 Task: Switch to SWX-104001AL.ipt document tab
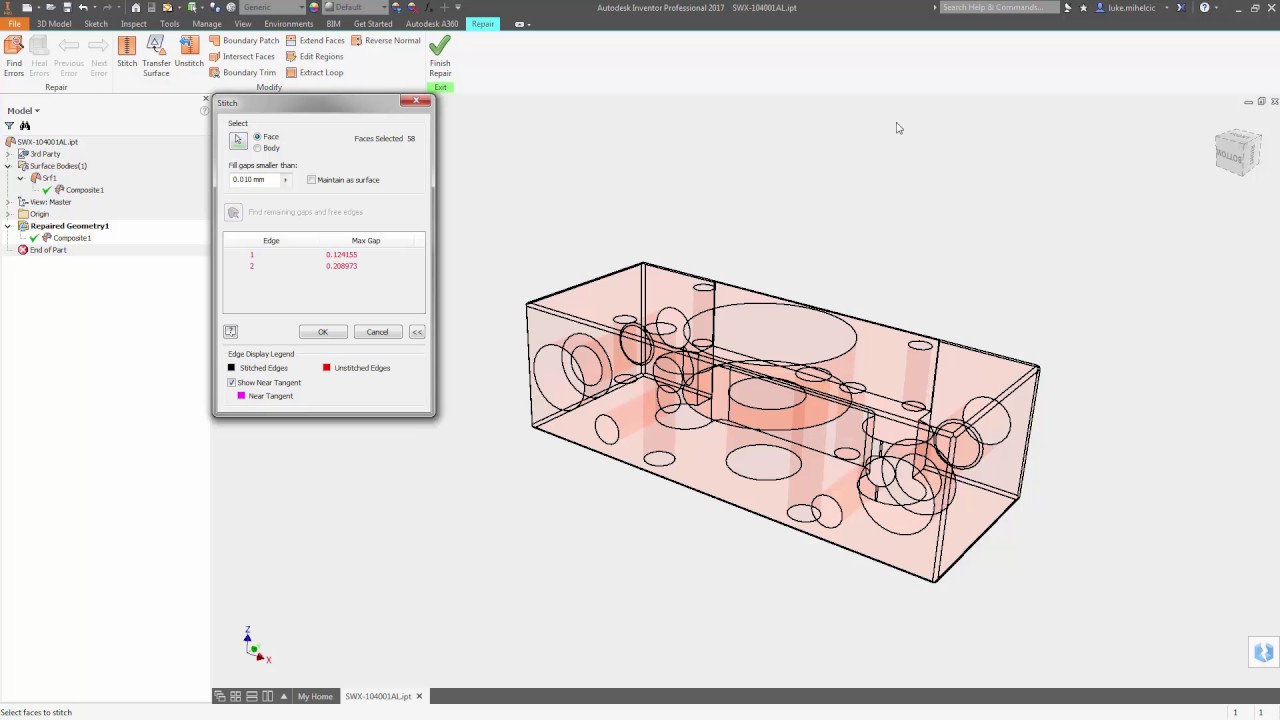[x=384, y=696]
